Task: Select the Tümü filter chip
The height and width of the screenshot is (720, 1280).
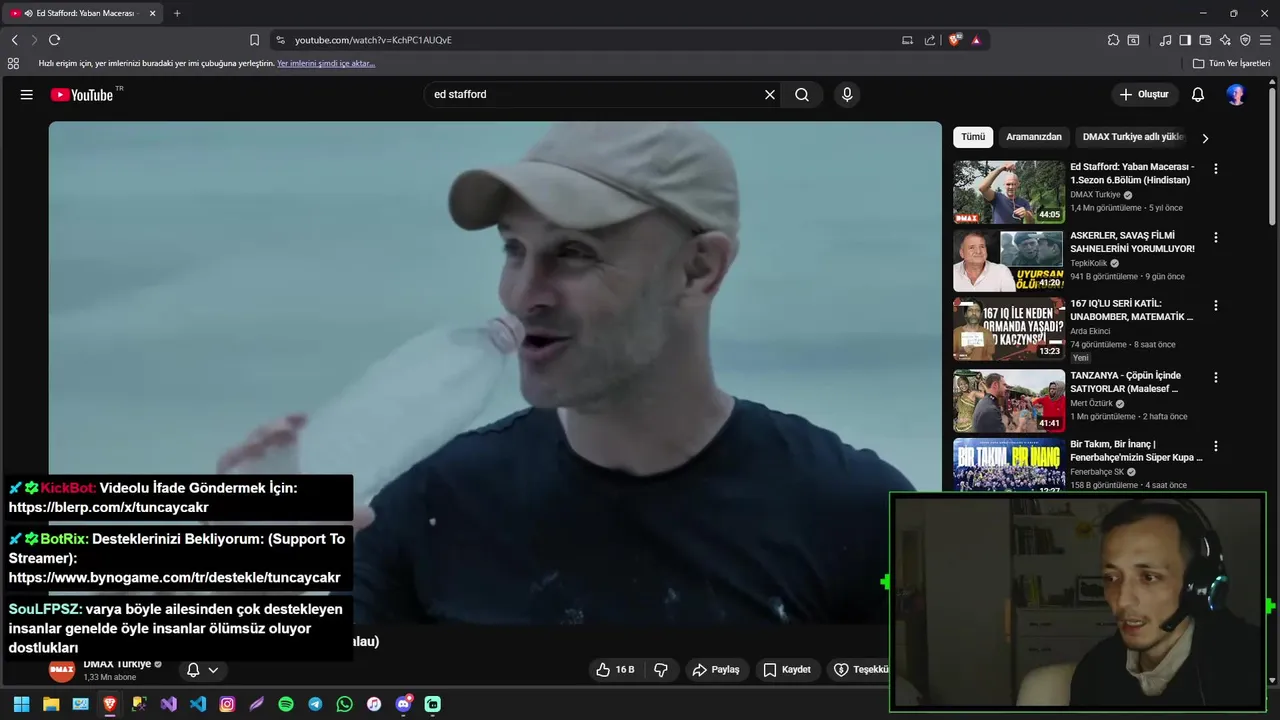Action: (973, 137)
